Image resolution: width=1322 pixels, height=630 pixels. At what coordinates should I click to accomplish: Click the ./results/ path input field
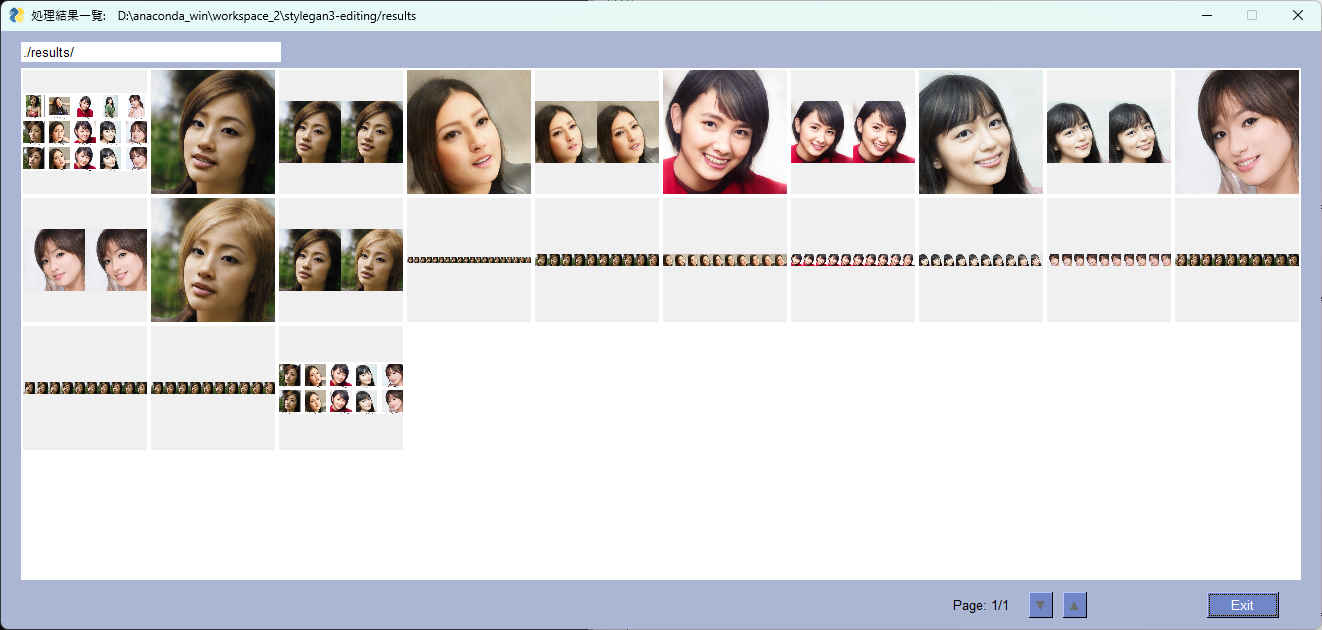point(150,52)
